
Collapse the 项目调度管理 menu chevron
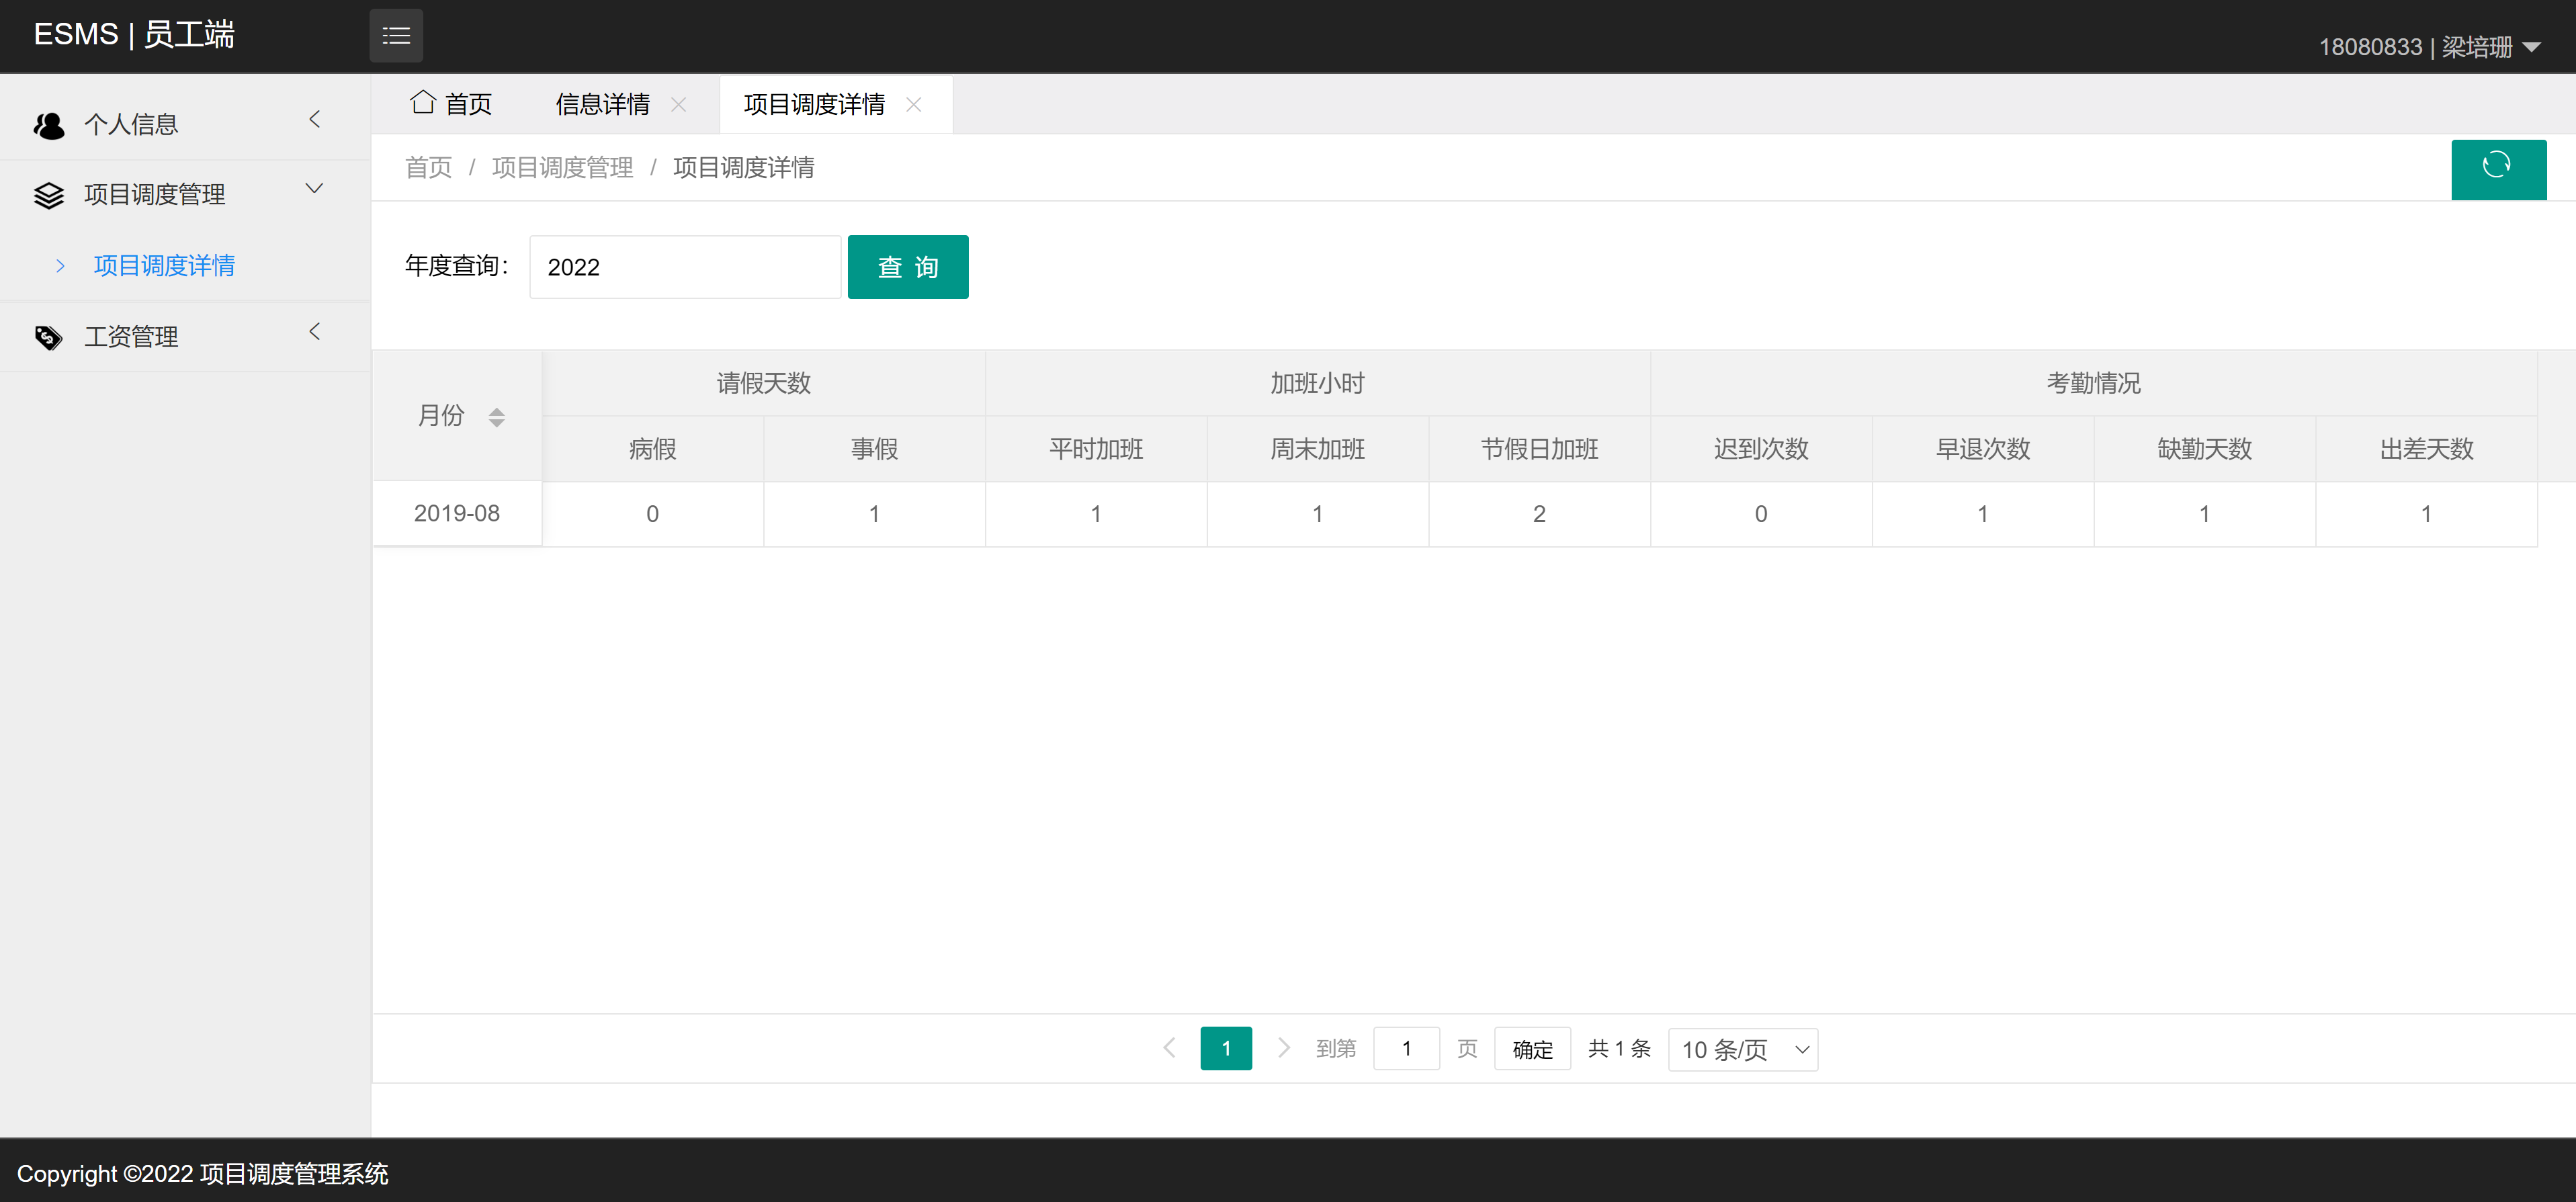315,189
